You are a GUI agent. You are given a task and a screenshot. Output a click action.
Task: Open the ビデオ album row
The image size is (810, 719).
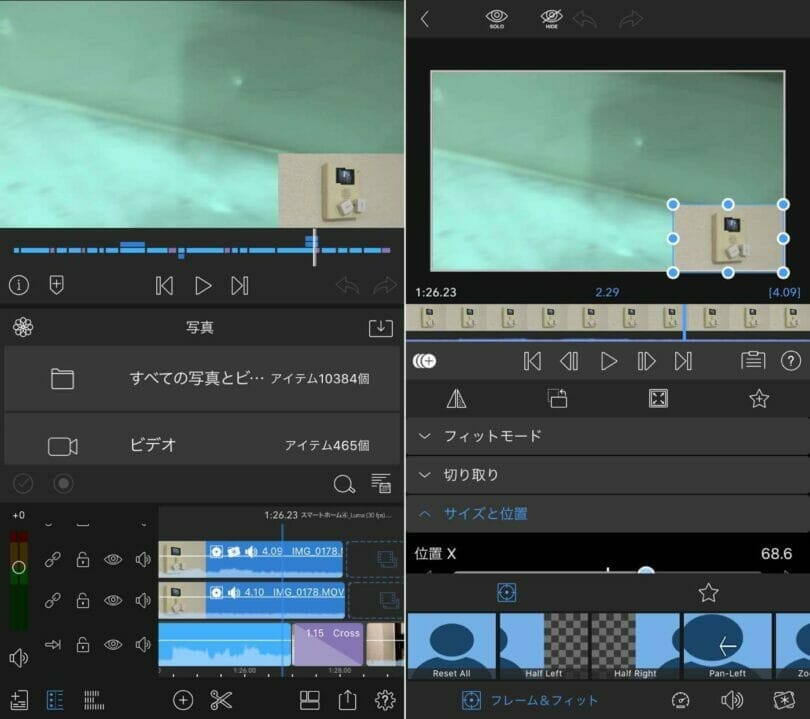(202, 439)
